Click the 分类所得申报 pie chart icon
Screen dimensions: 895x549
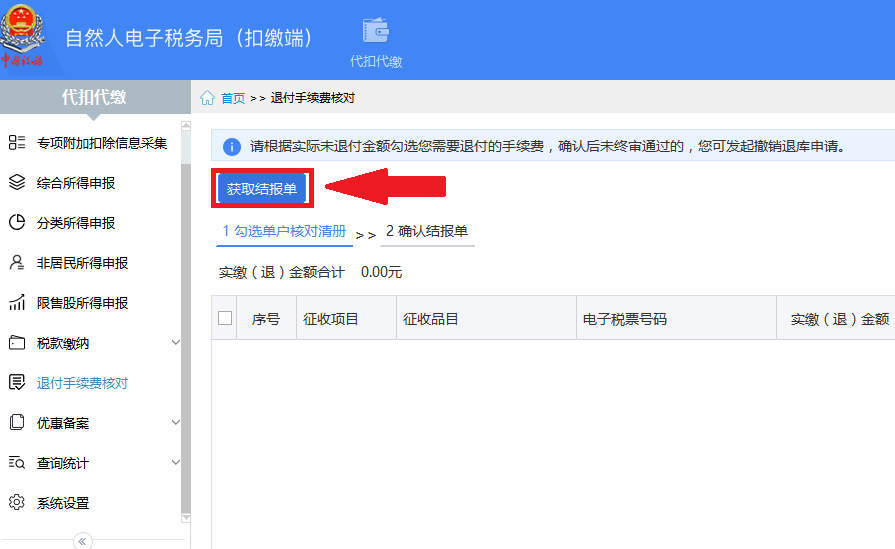[17, 223]
